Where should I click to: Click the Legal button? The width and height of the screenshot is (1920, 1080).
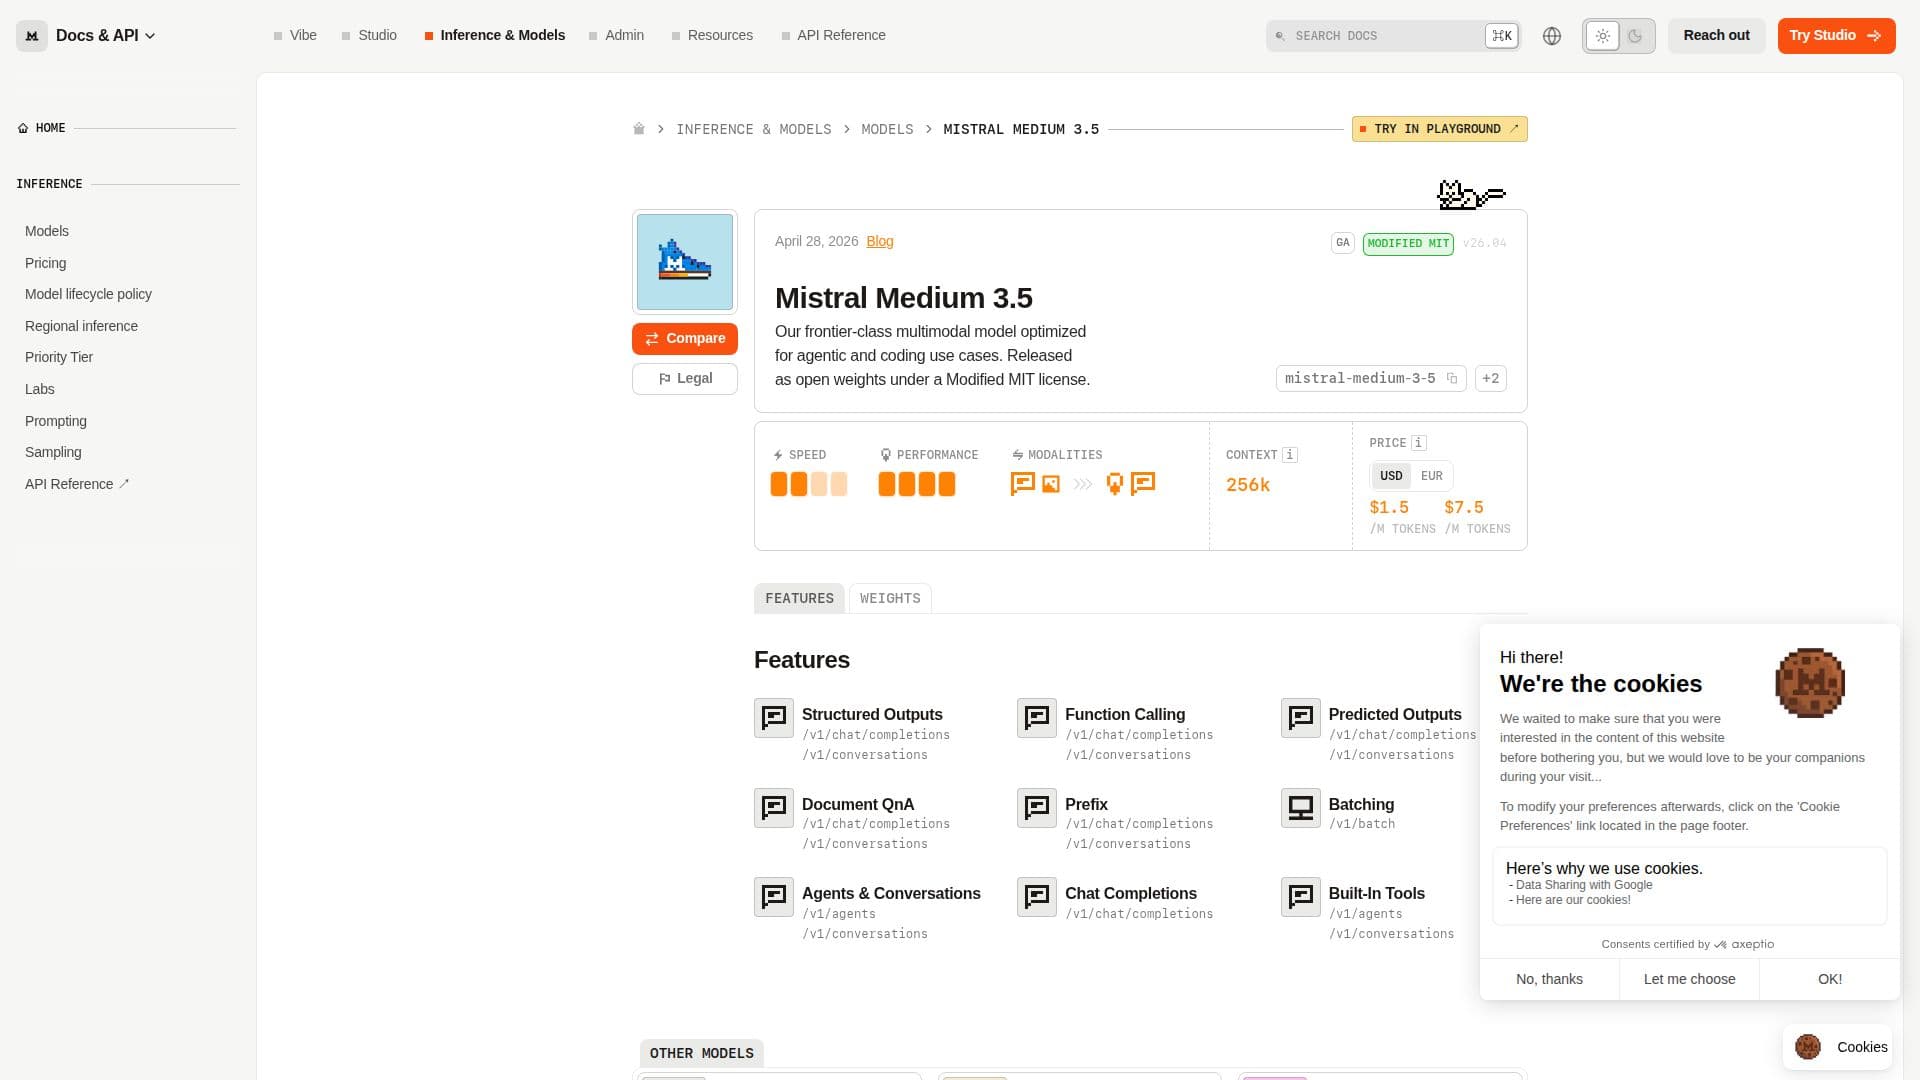click(685, 379)
